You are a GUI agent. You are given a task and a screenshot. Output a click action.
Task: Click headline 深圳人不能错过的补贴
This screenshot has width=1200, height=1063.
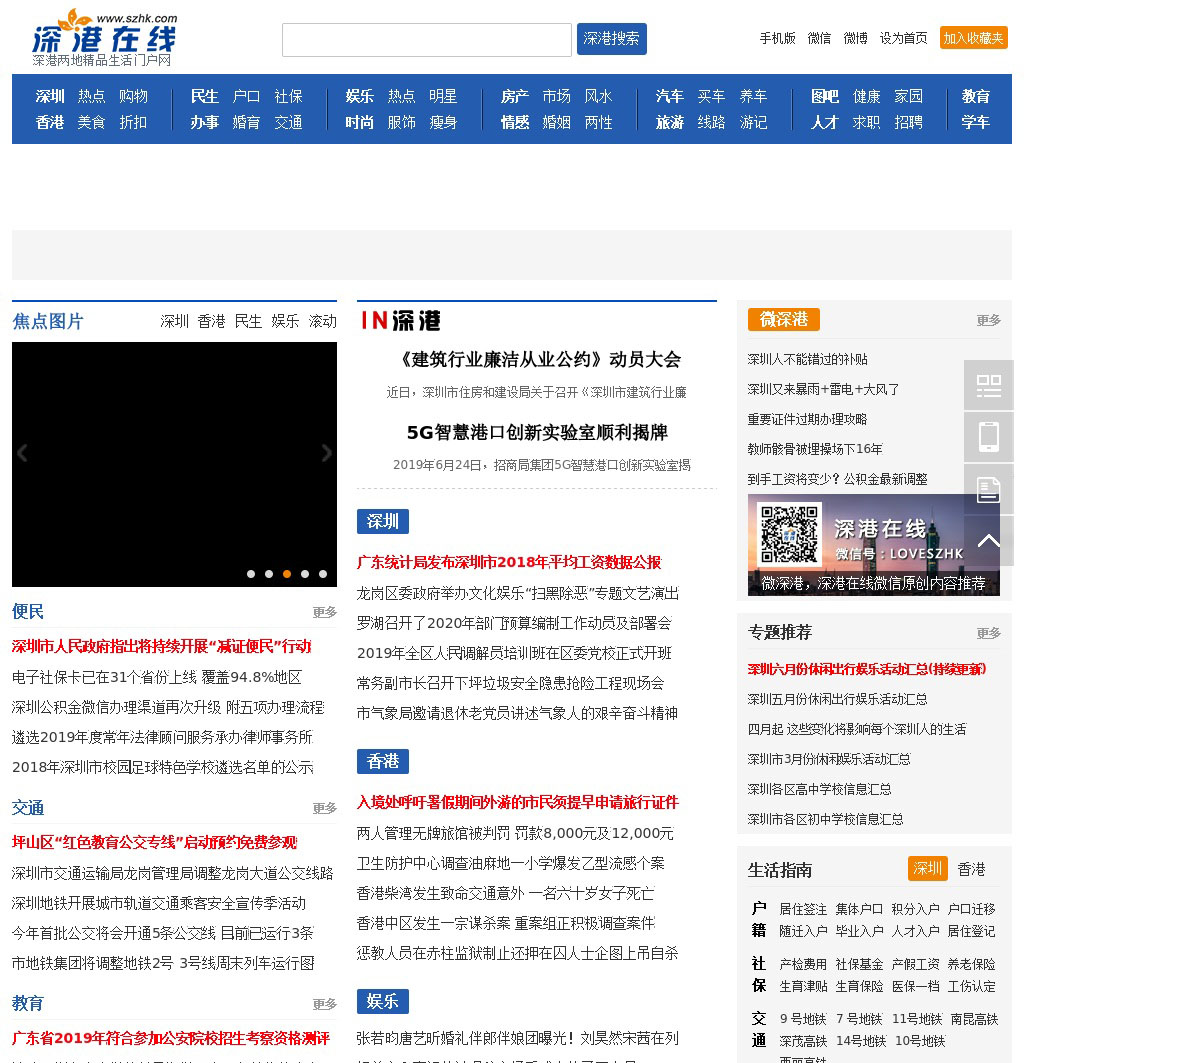pos(807,359)
